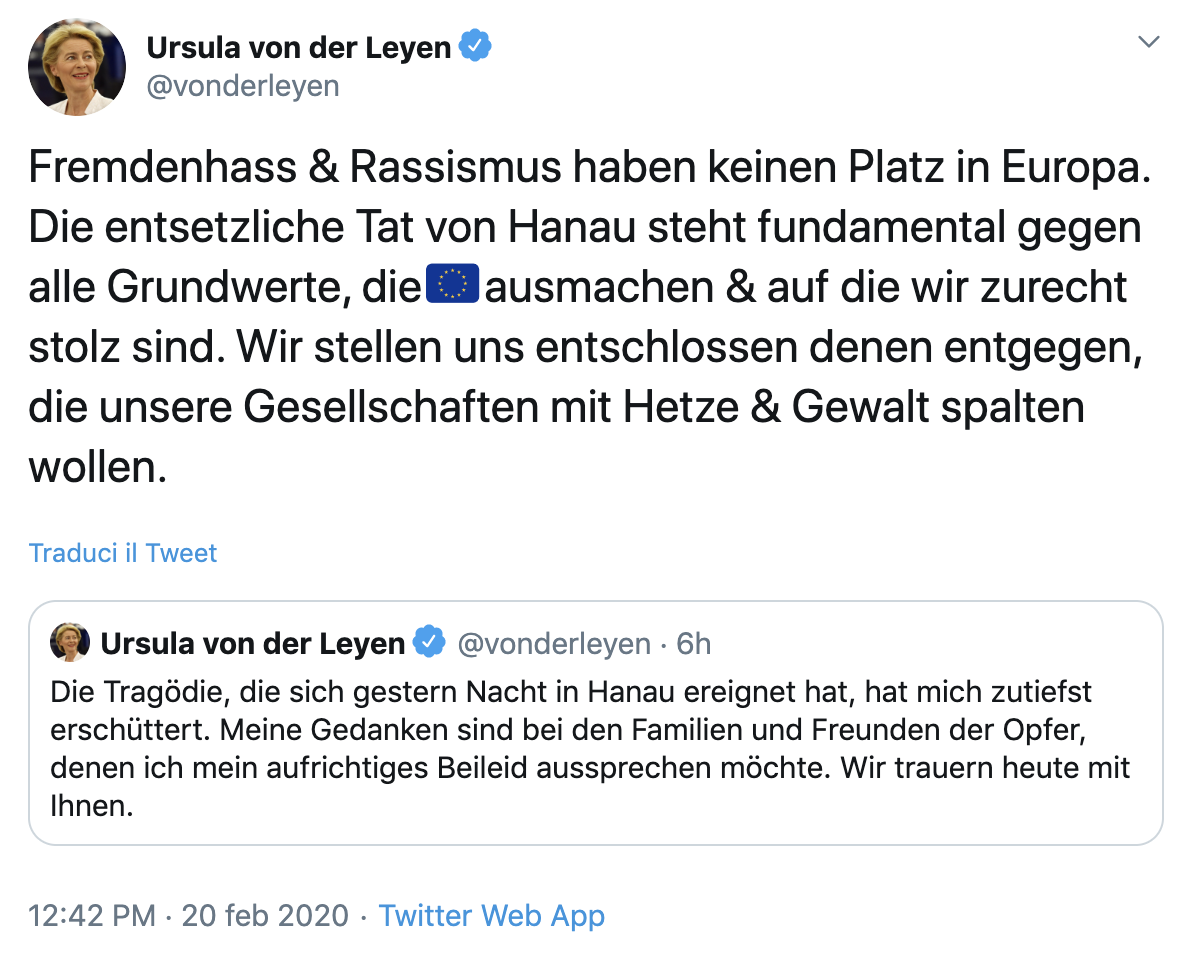Screen dimensions: 1190x962
Task: Click the final word 'wollen.' of the main tweet
Action: click(96, 467)
